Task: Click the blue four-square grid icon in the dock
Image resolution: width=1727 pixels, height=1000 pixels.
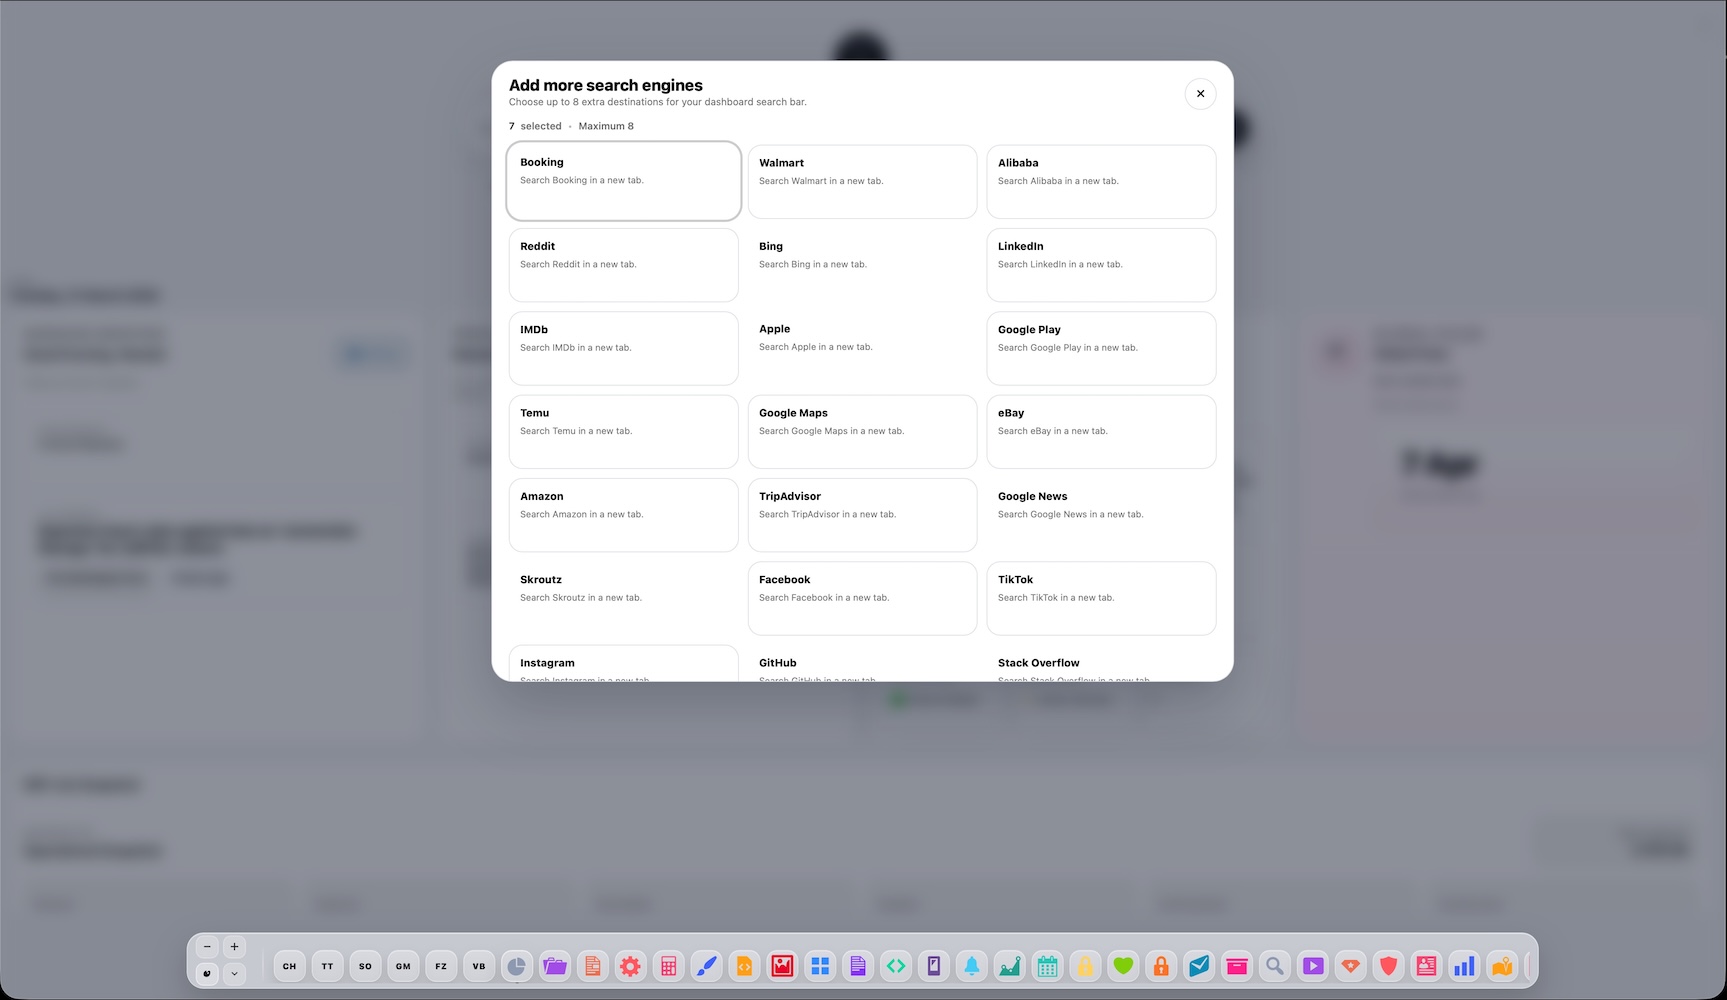Action: 820,966
